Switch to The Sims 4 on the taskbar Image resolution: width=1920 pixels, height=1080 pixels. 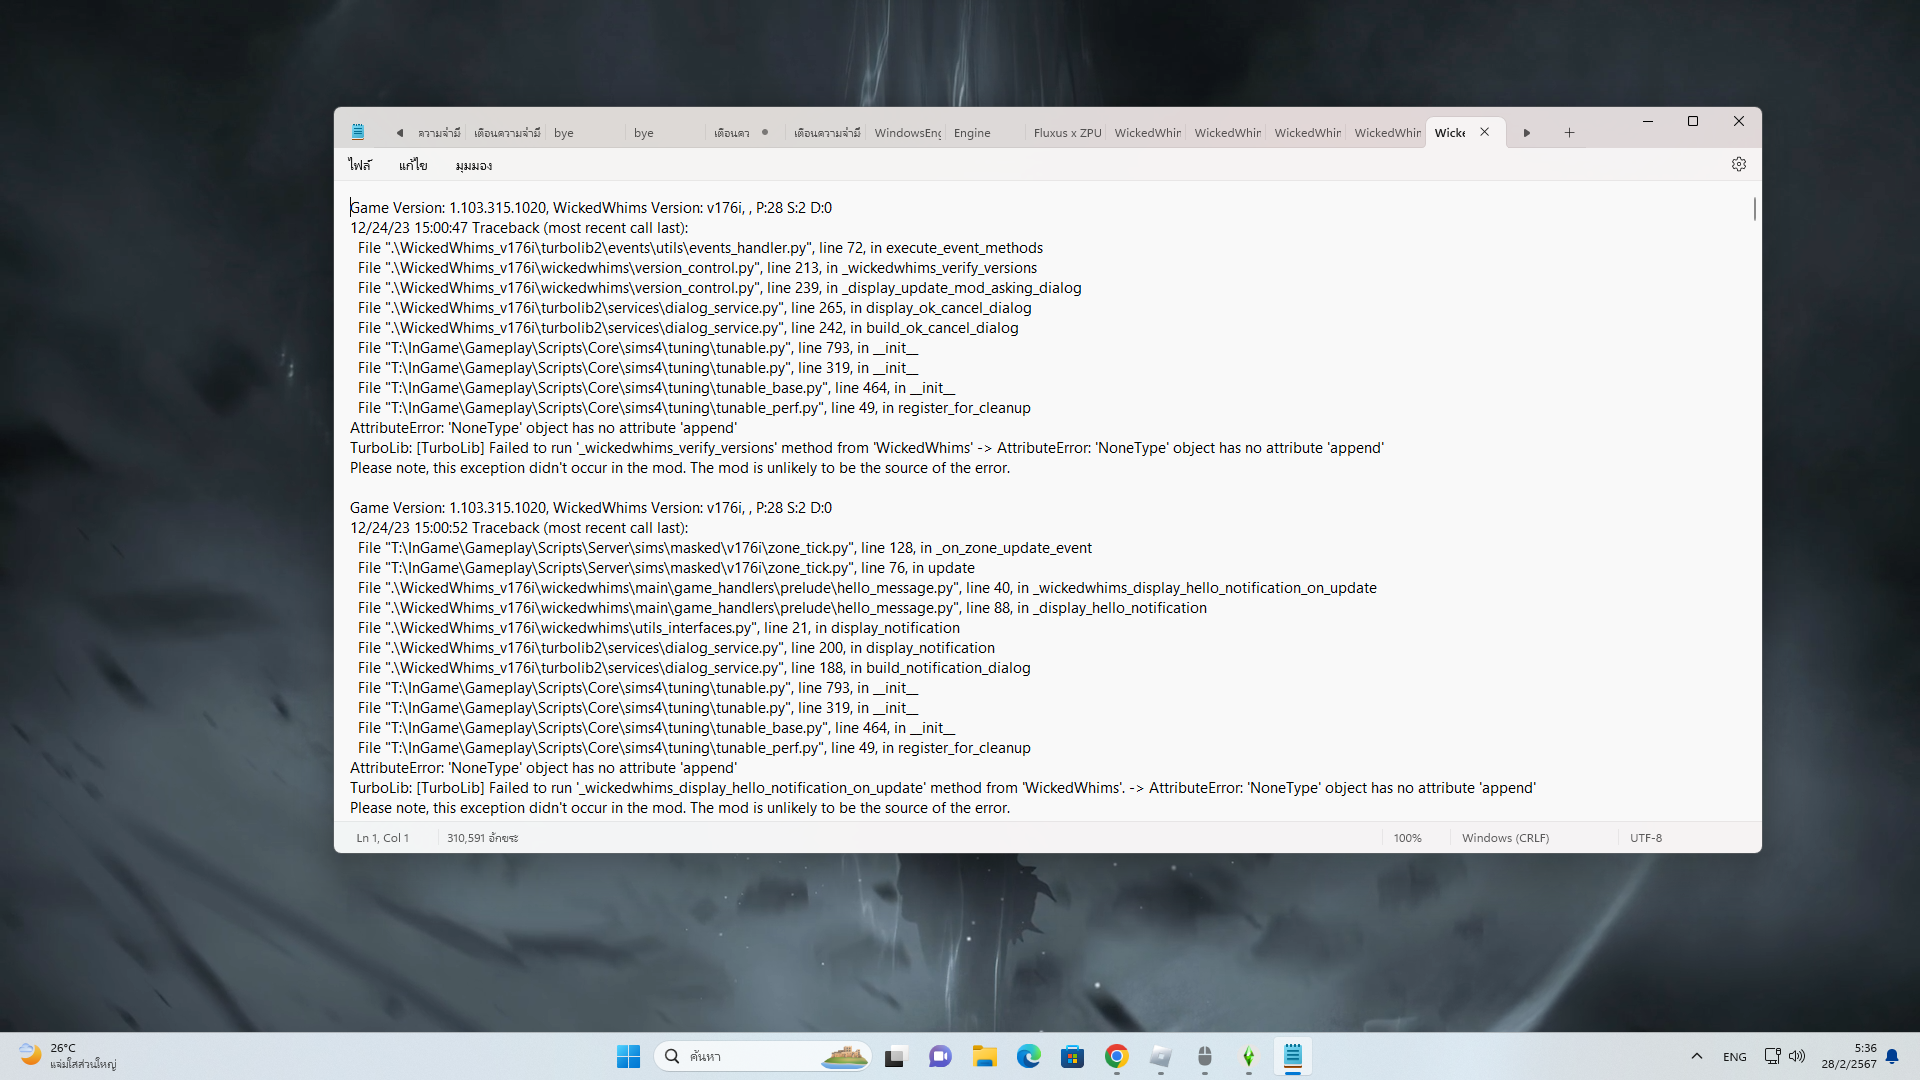click(x=1249, y=1056)
